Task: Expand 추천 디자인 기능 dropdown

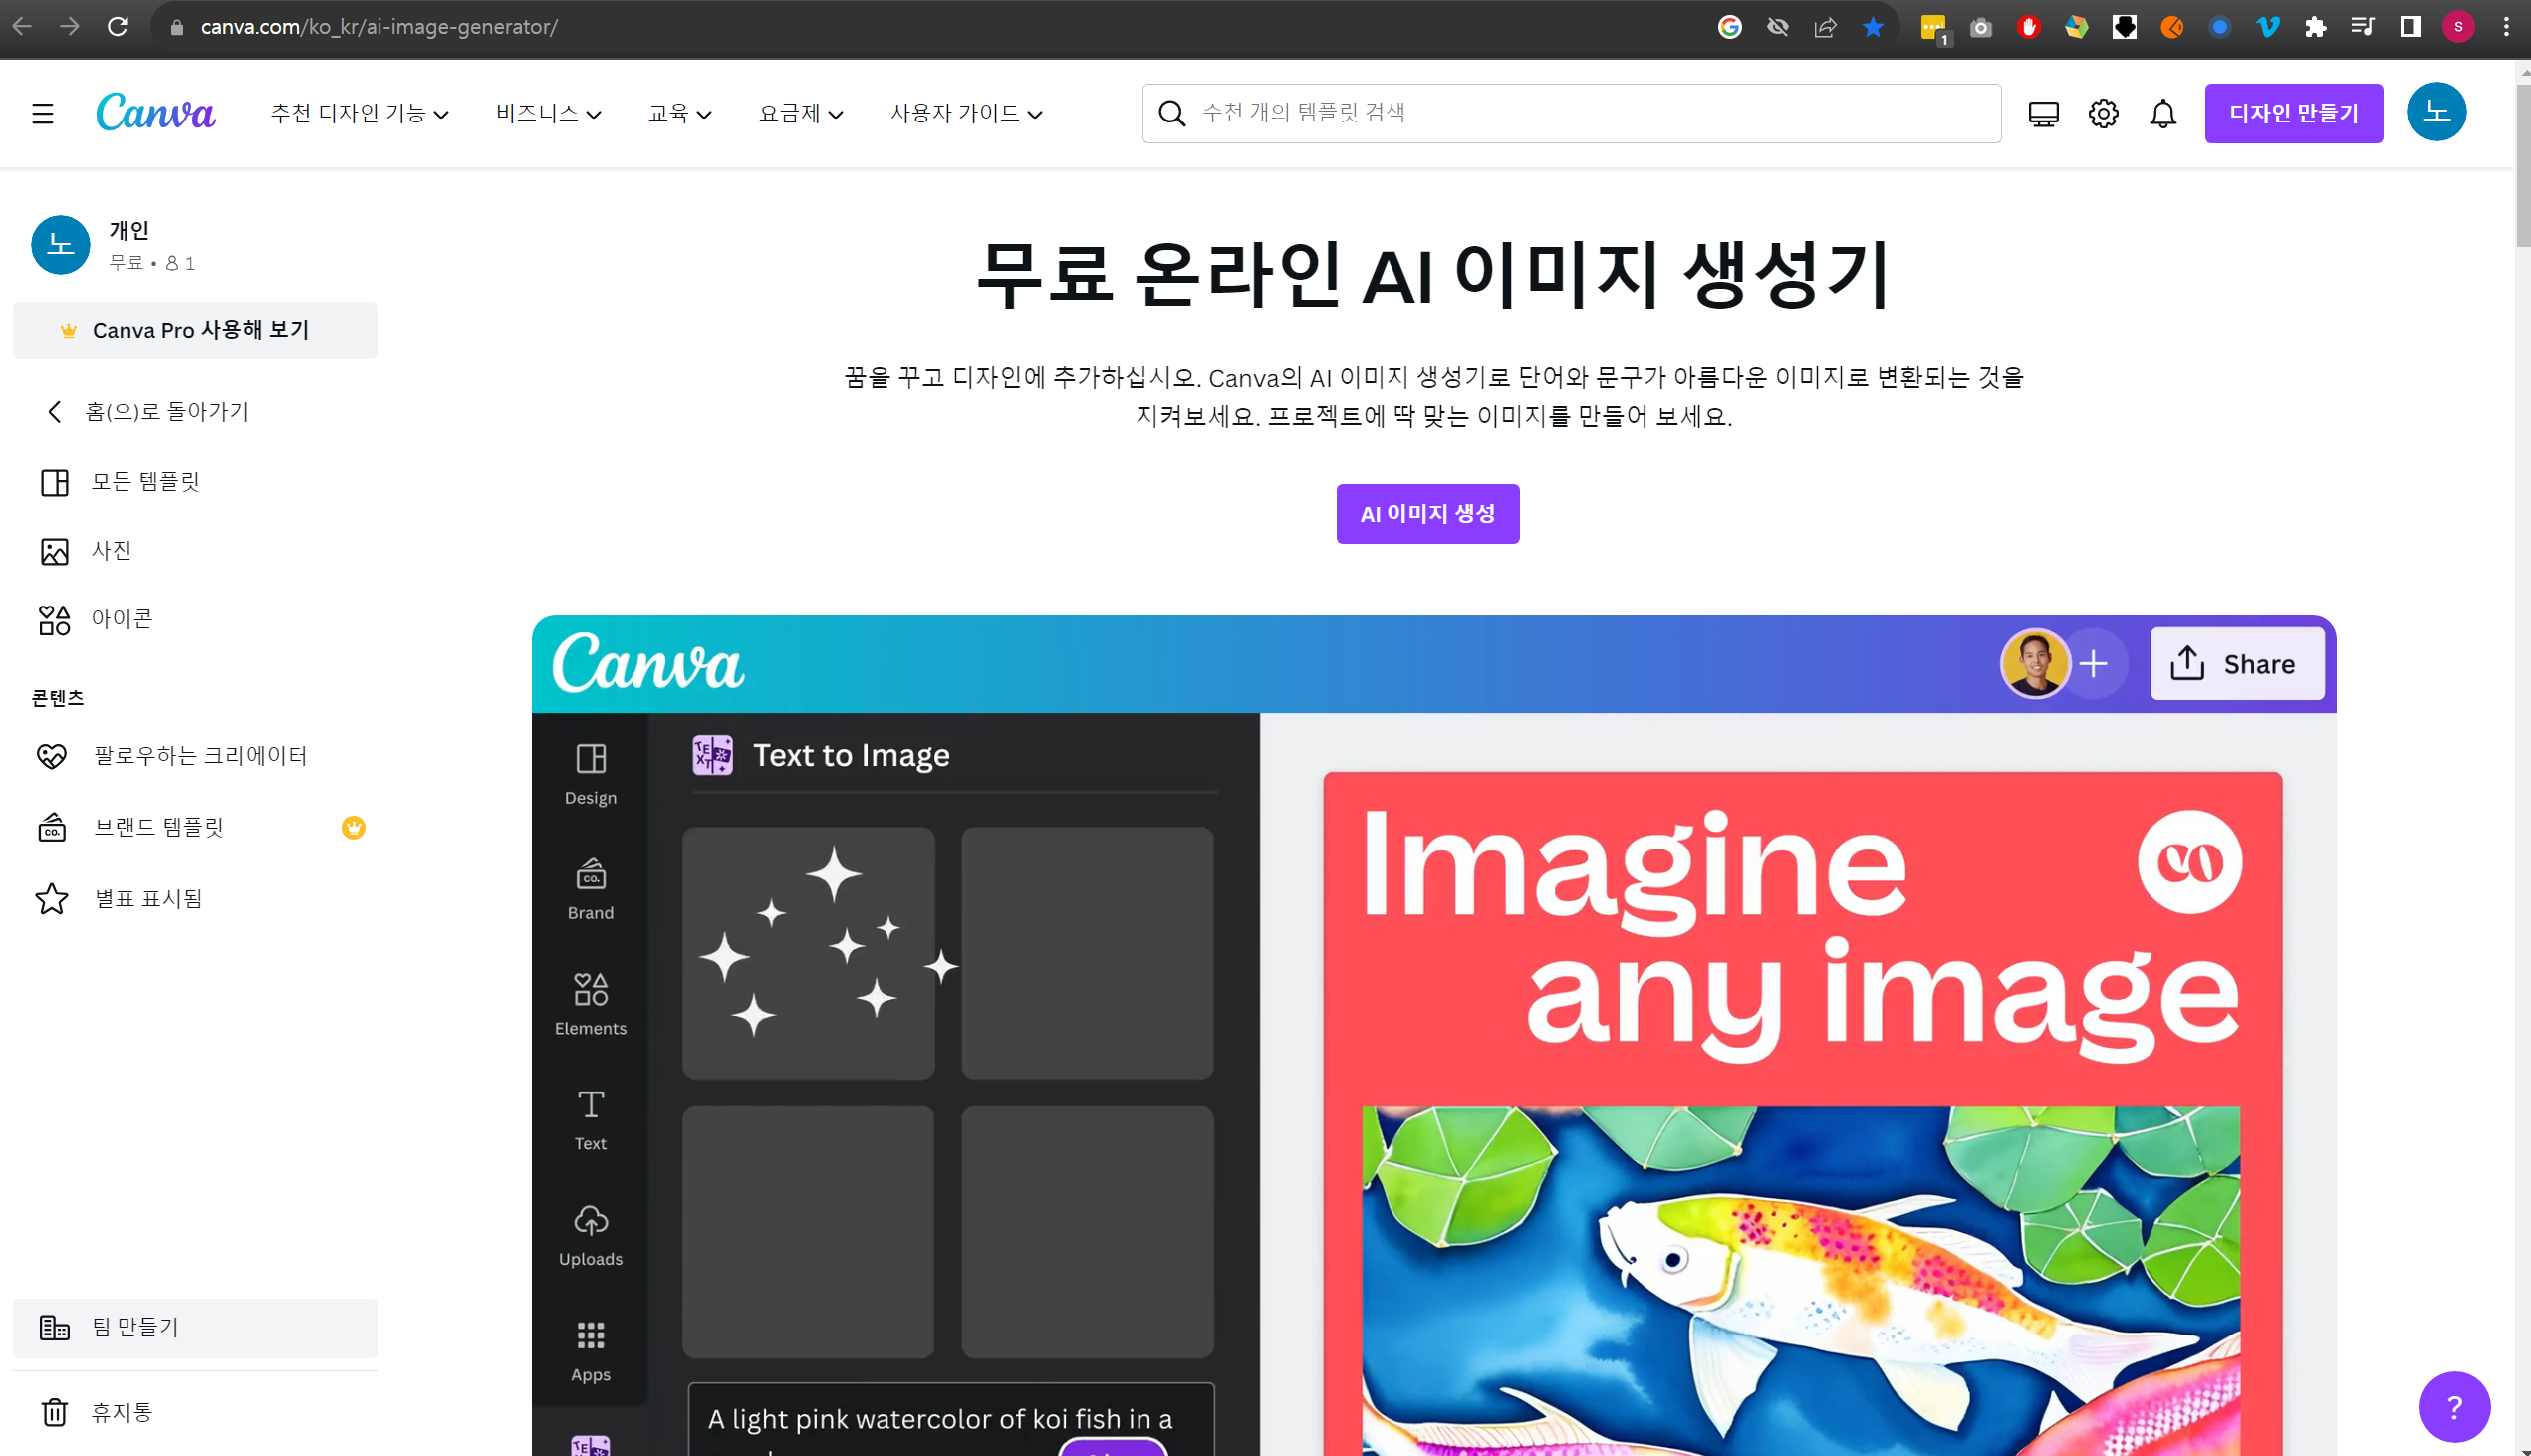Action: pos(359,113)
